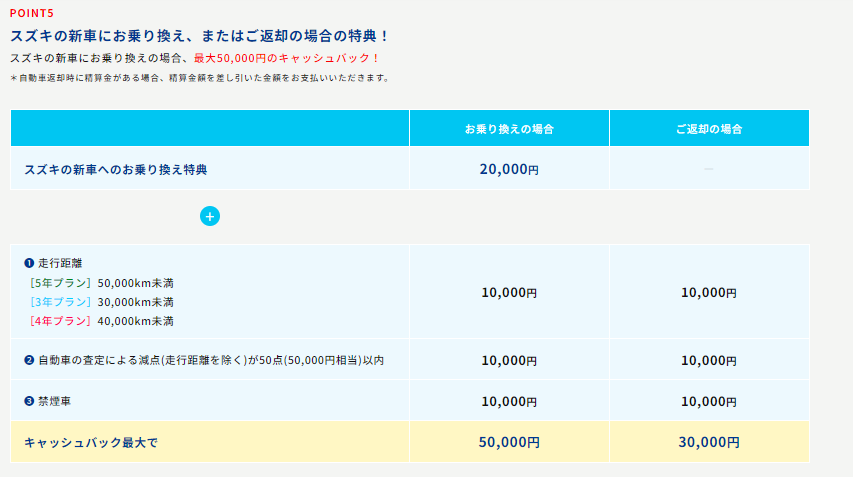
Task: Click red text 最大50,000円のキャッシュバック！
Action: [287, 58]
